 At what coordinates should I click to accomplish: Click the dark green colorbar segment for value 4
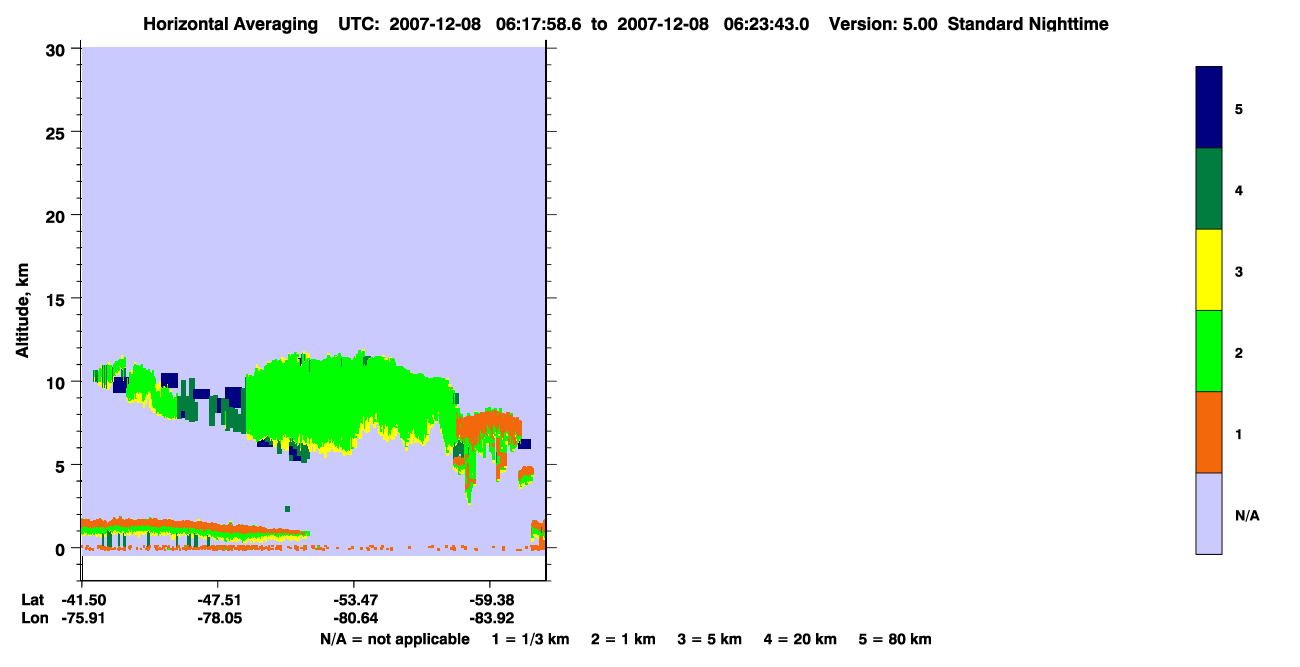pyautogui.click(x=1209, y=189)
